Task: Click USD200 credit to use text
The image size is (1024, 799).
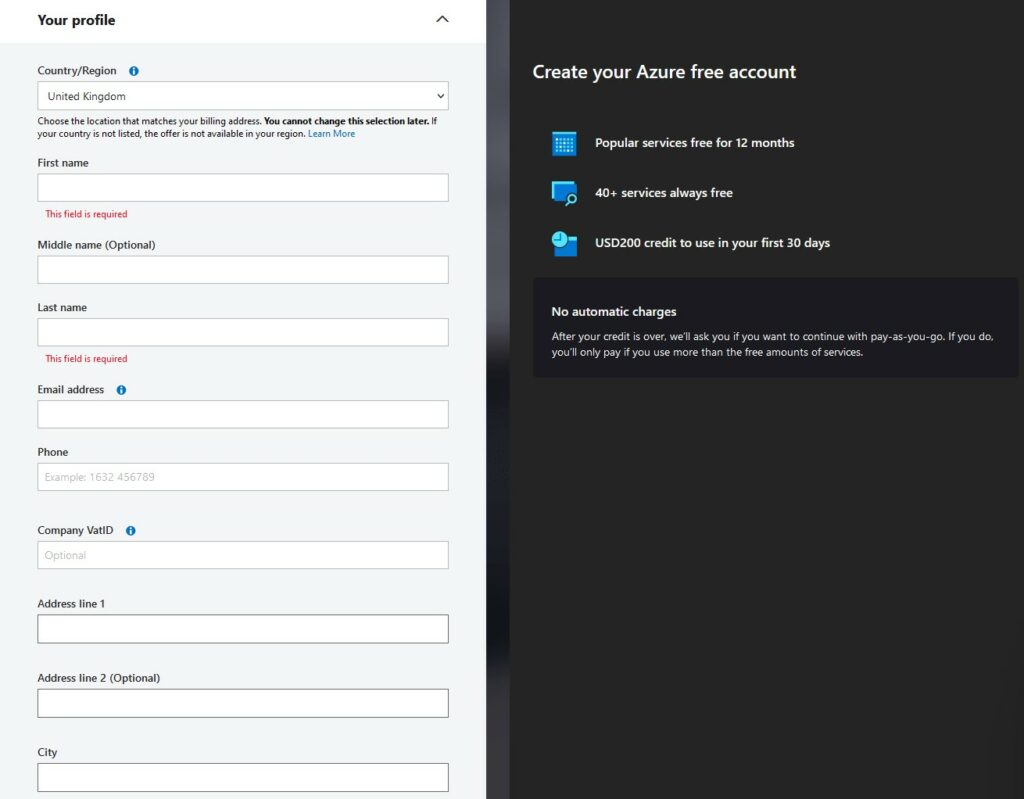Action: (712, 243)
